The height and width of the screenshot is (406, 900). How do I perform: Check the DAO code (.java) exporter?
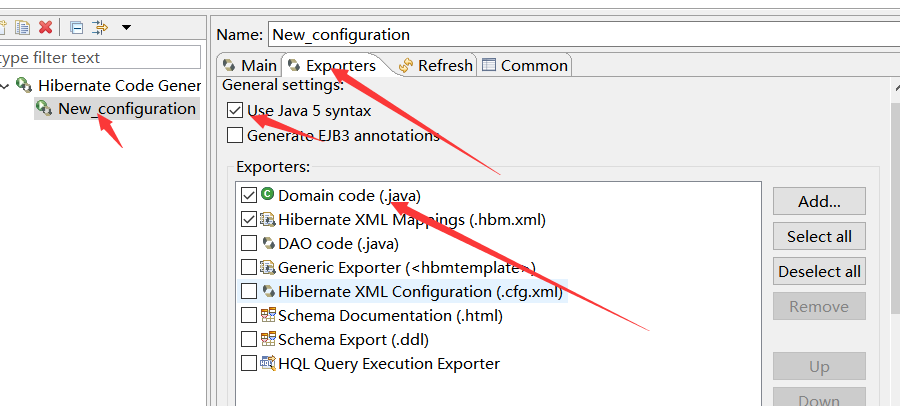[x=249, y=244]
